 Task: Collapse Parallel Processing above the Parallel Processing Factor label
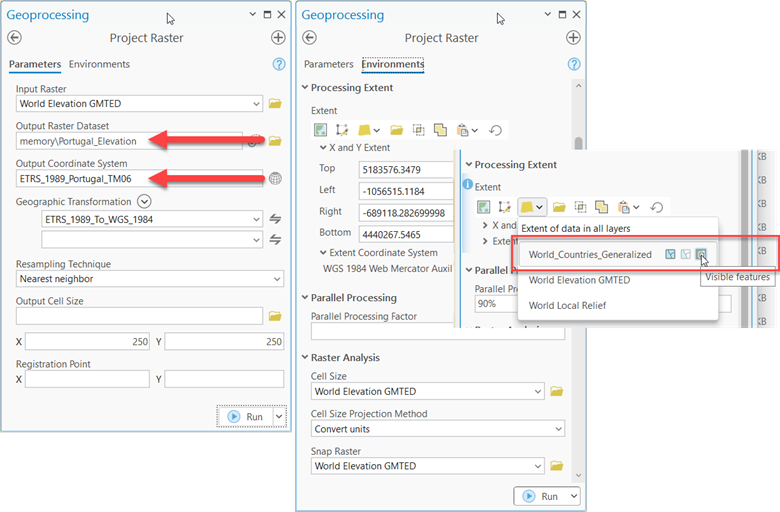pos(304,298)
